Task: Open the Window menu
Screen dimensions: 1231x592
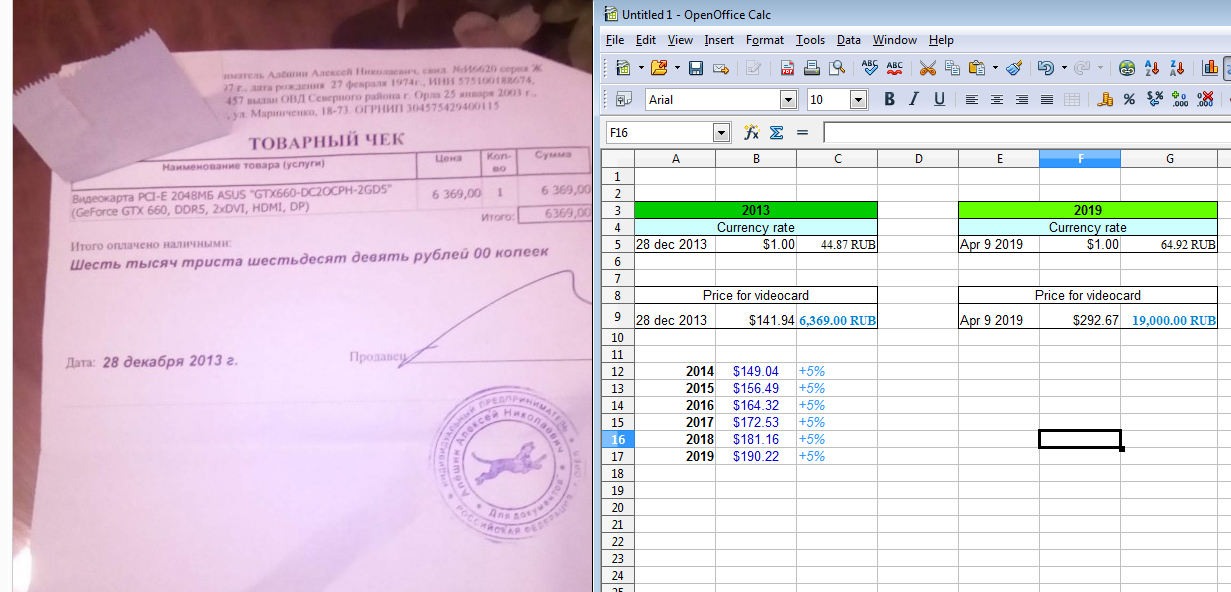Action: click(894, 40)
